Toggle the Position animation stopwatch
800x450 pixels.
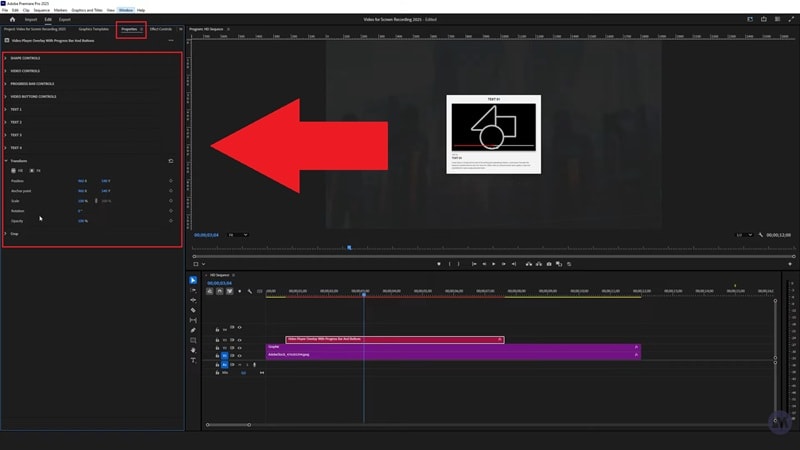pos(171,181)
